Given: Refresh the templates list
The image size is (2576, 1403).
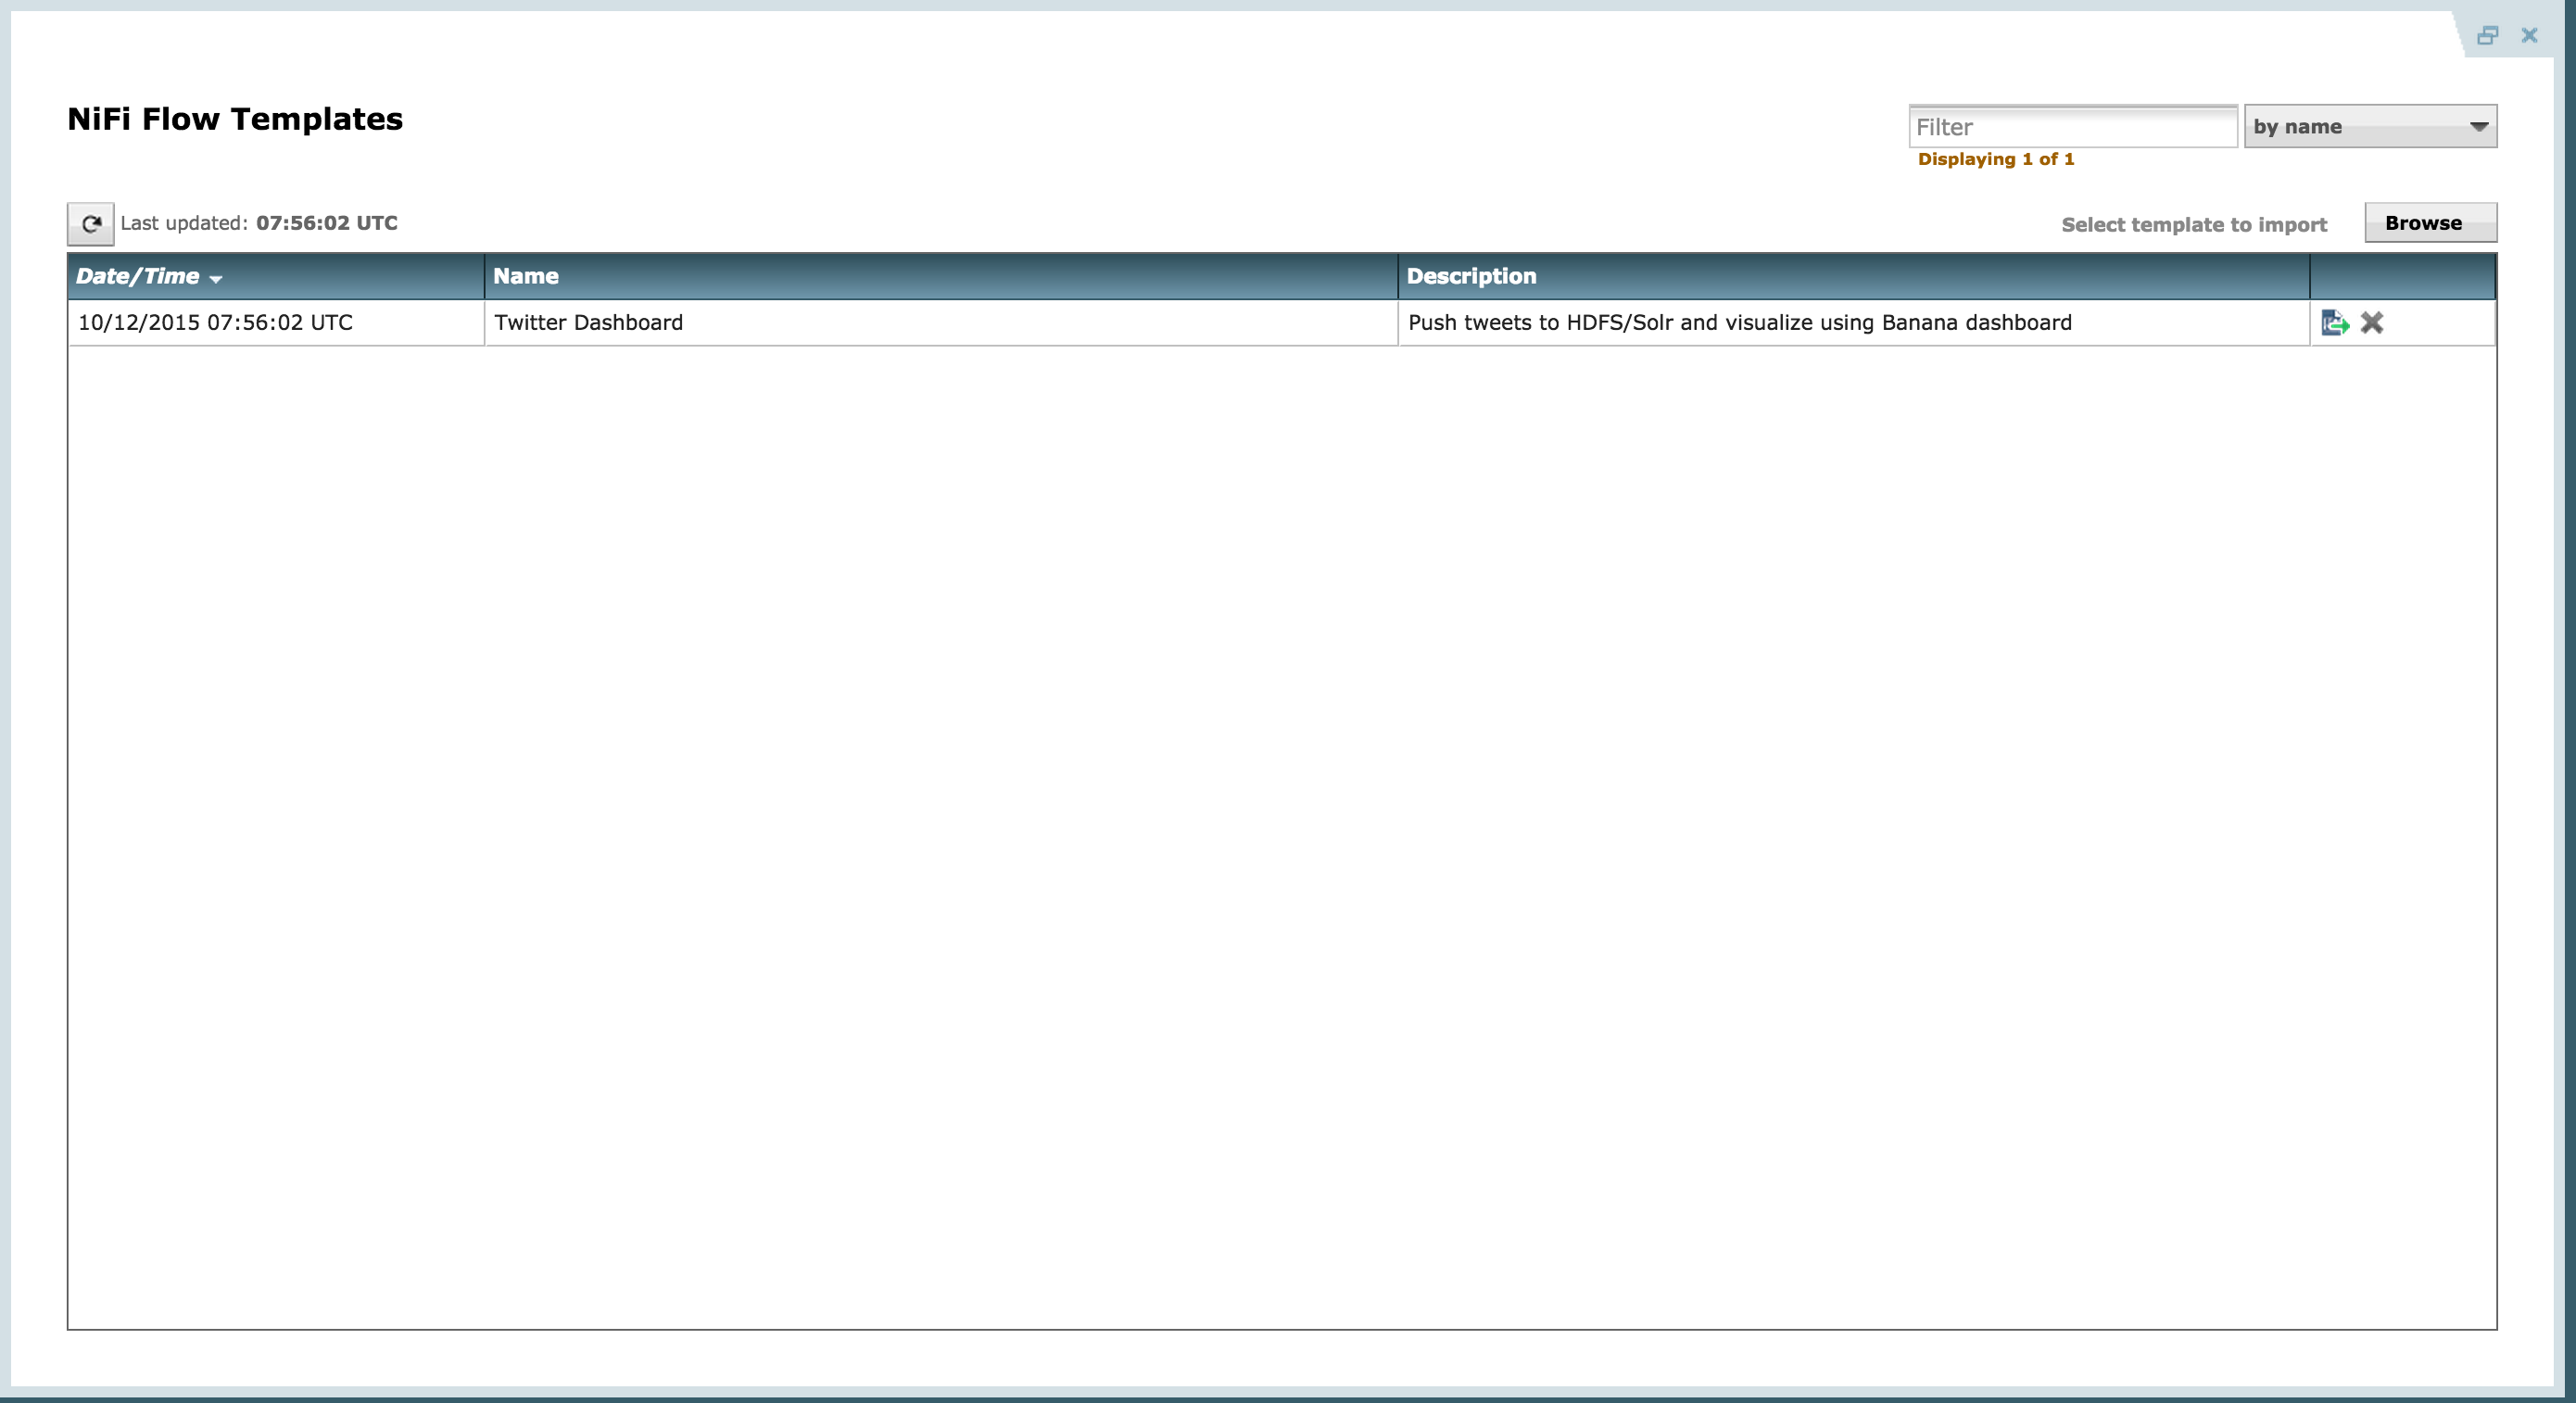Looking at the screenshot, I should (x=90, y=223).
